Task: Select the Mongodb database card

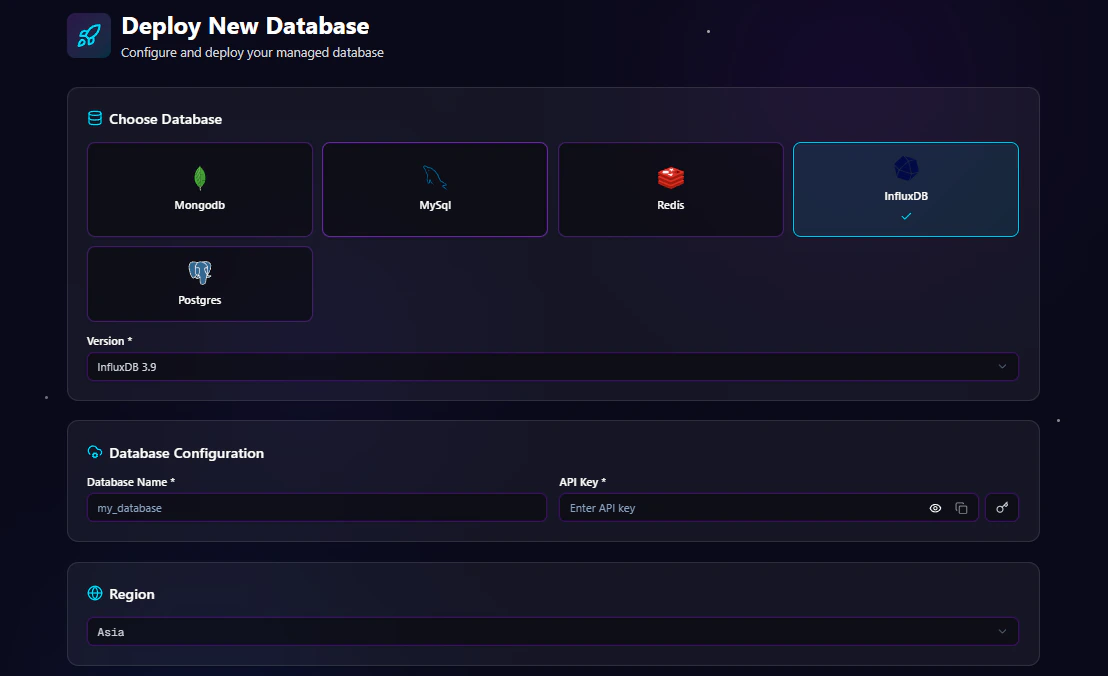Action: (200, 189)
